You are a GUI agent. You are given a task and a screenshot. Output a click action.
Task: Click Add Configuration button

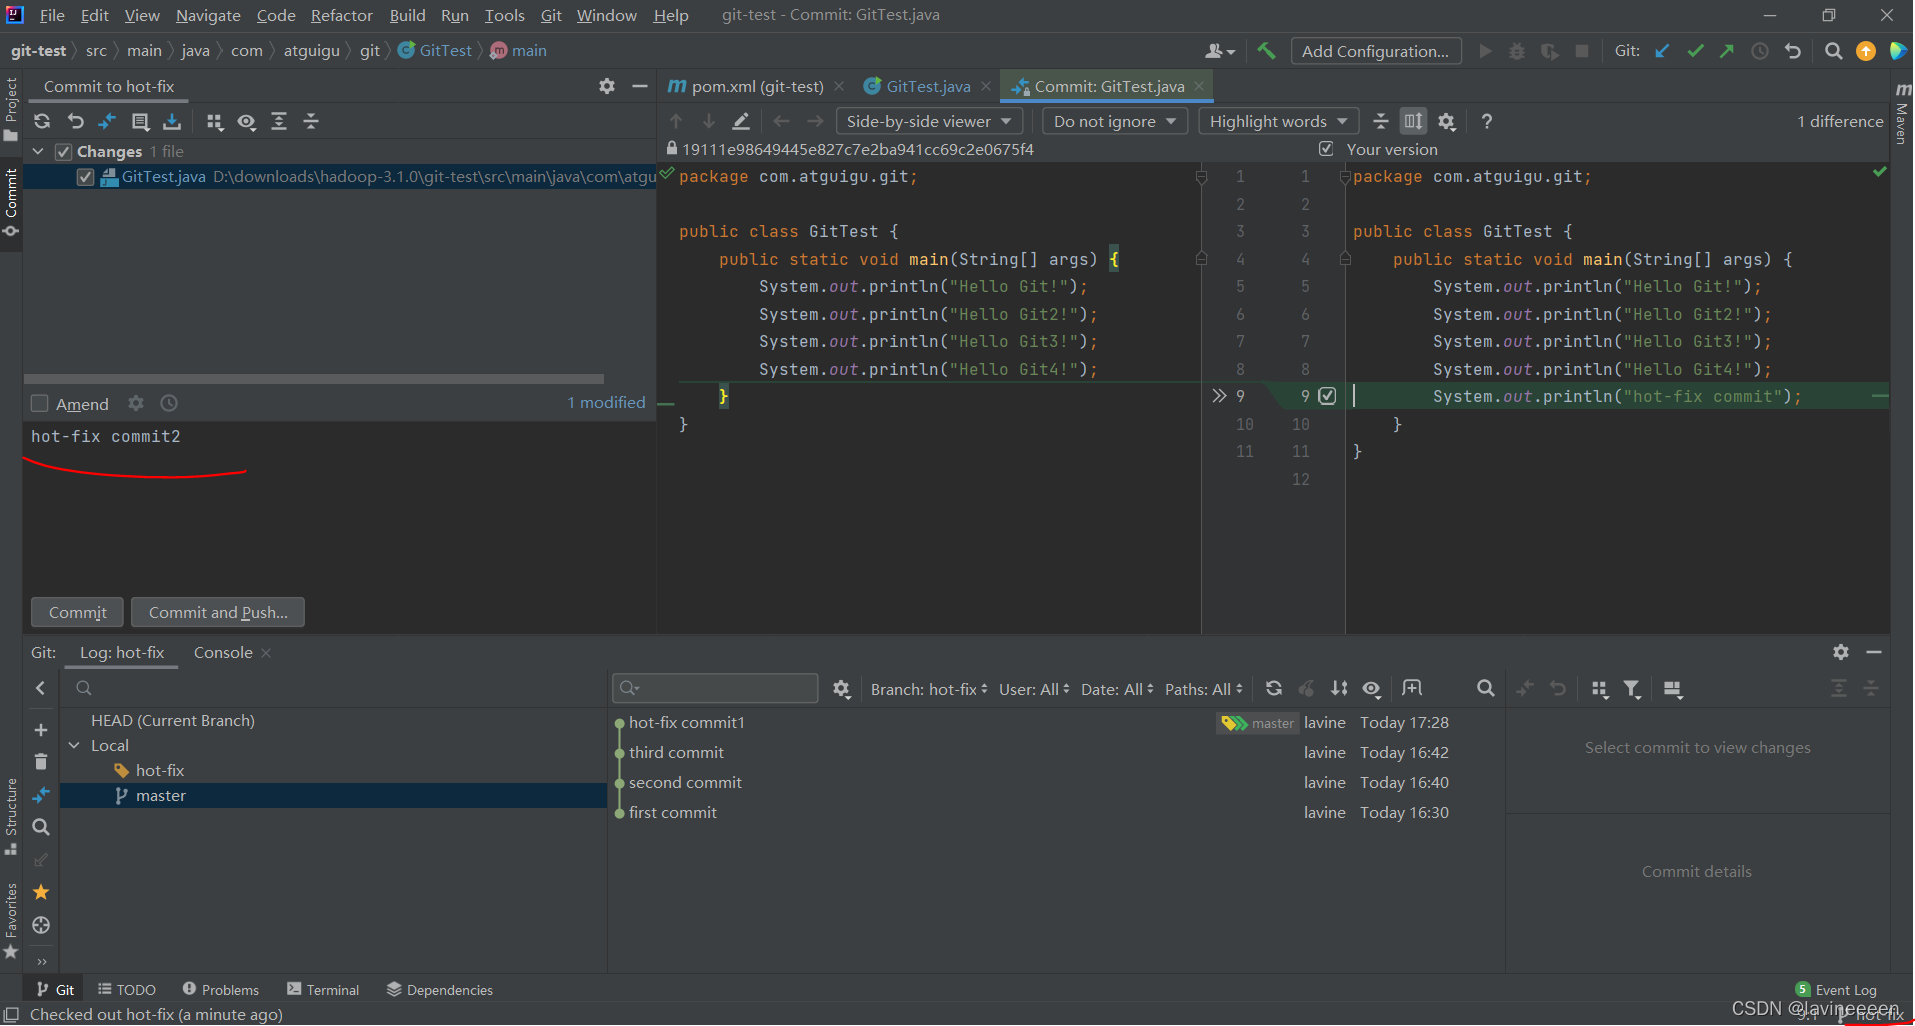point(1375,51)
